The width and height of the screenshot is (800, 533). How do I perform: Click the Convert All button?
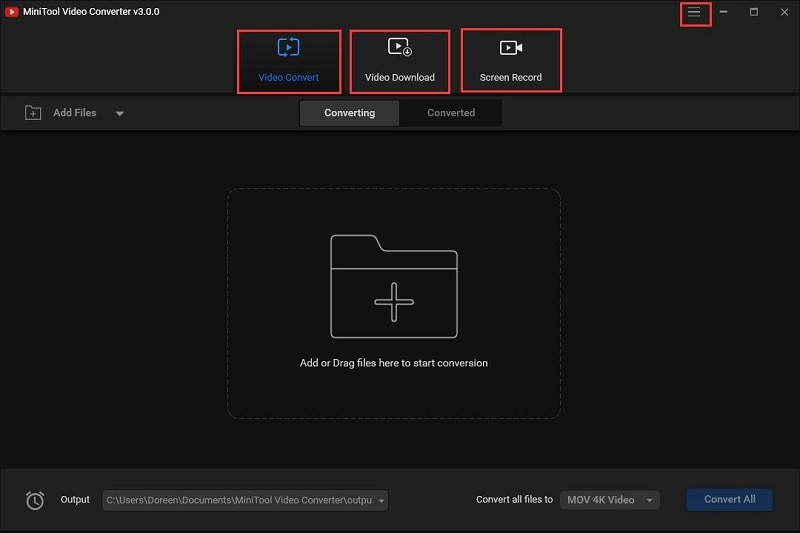tap(730, 499)
